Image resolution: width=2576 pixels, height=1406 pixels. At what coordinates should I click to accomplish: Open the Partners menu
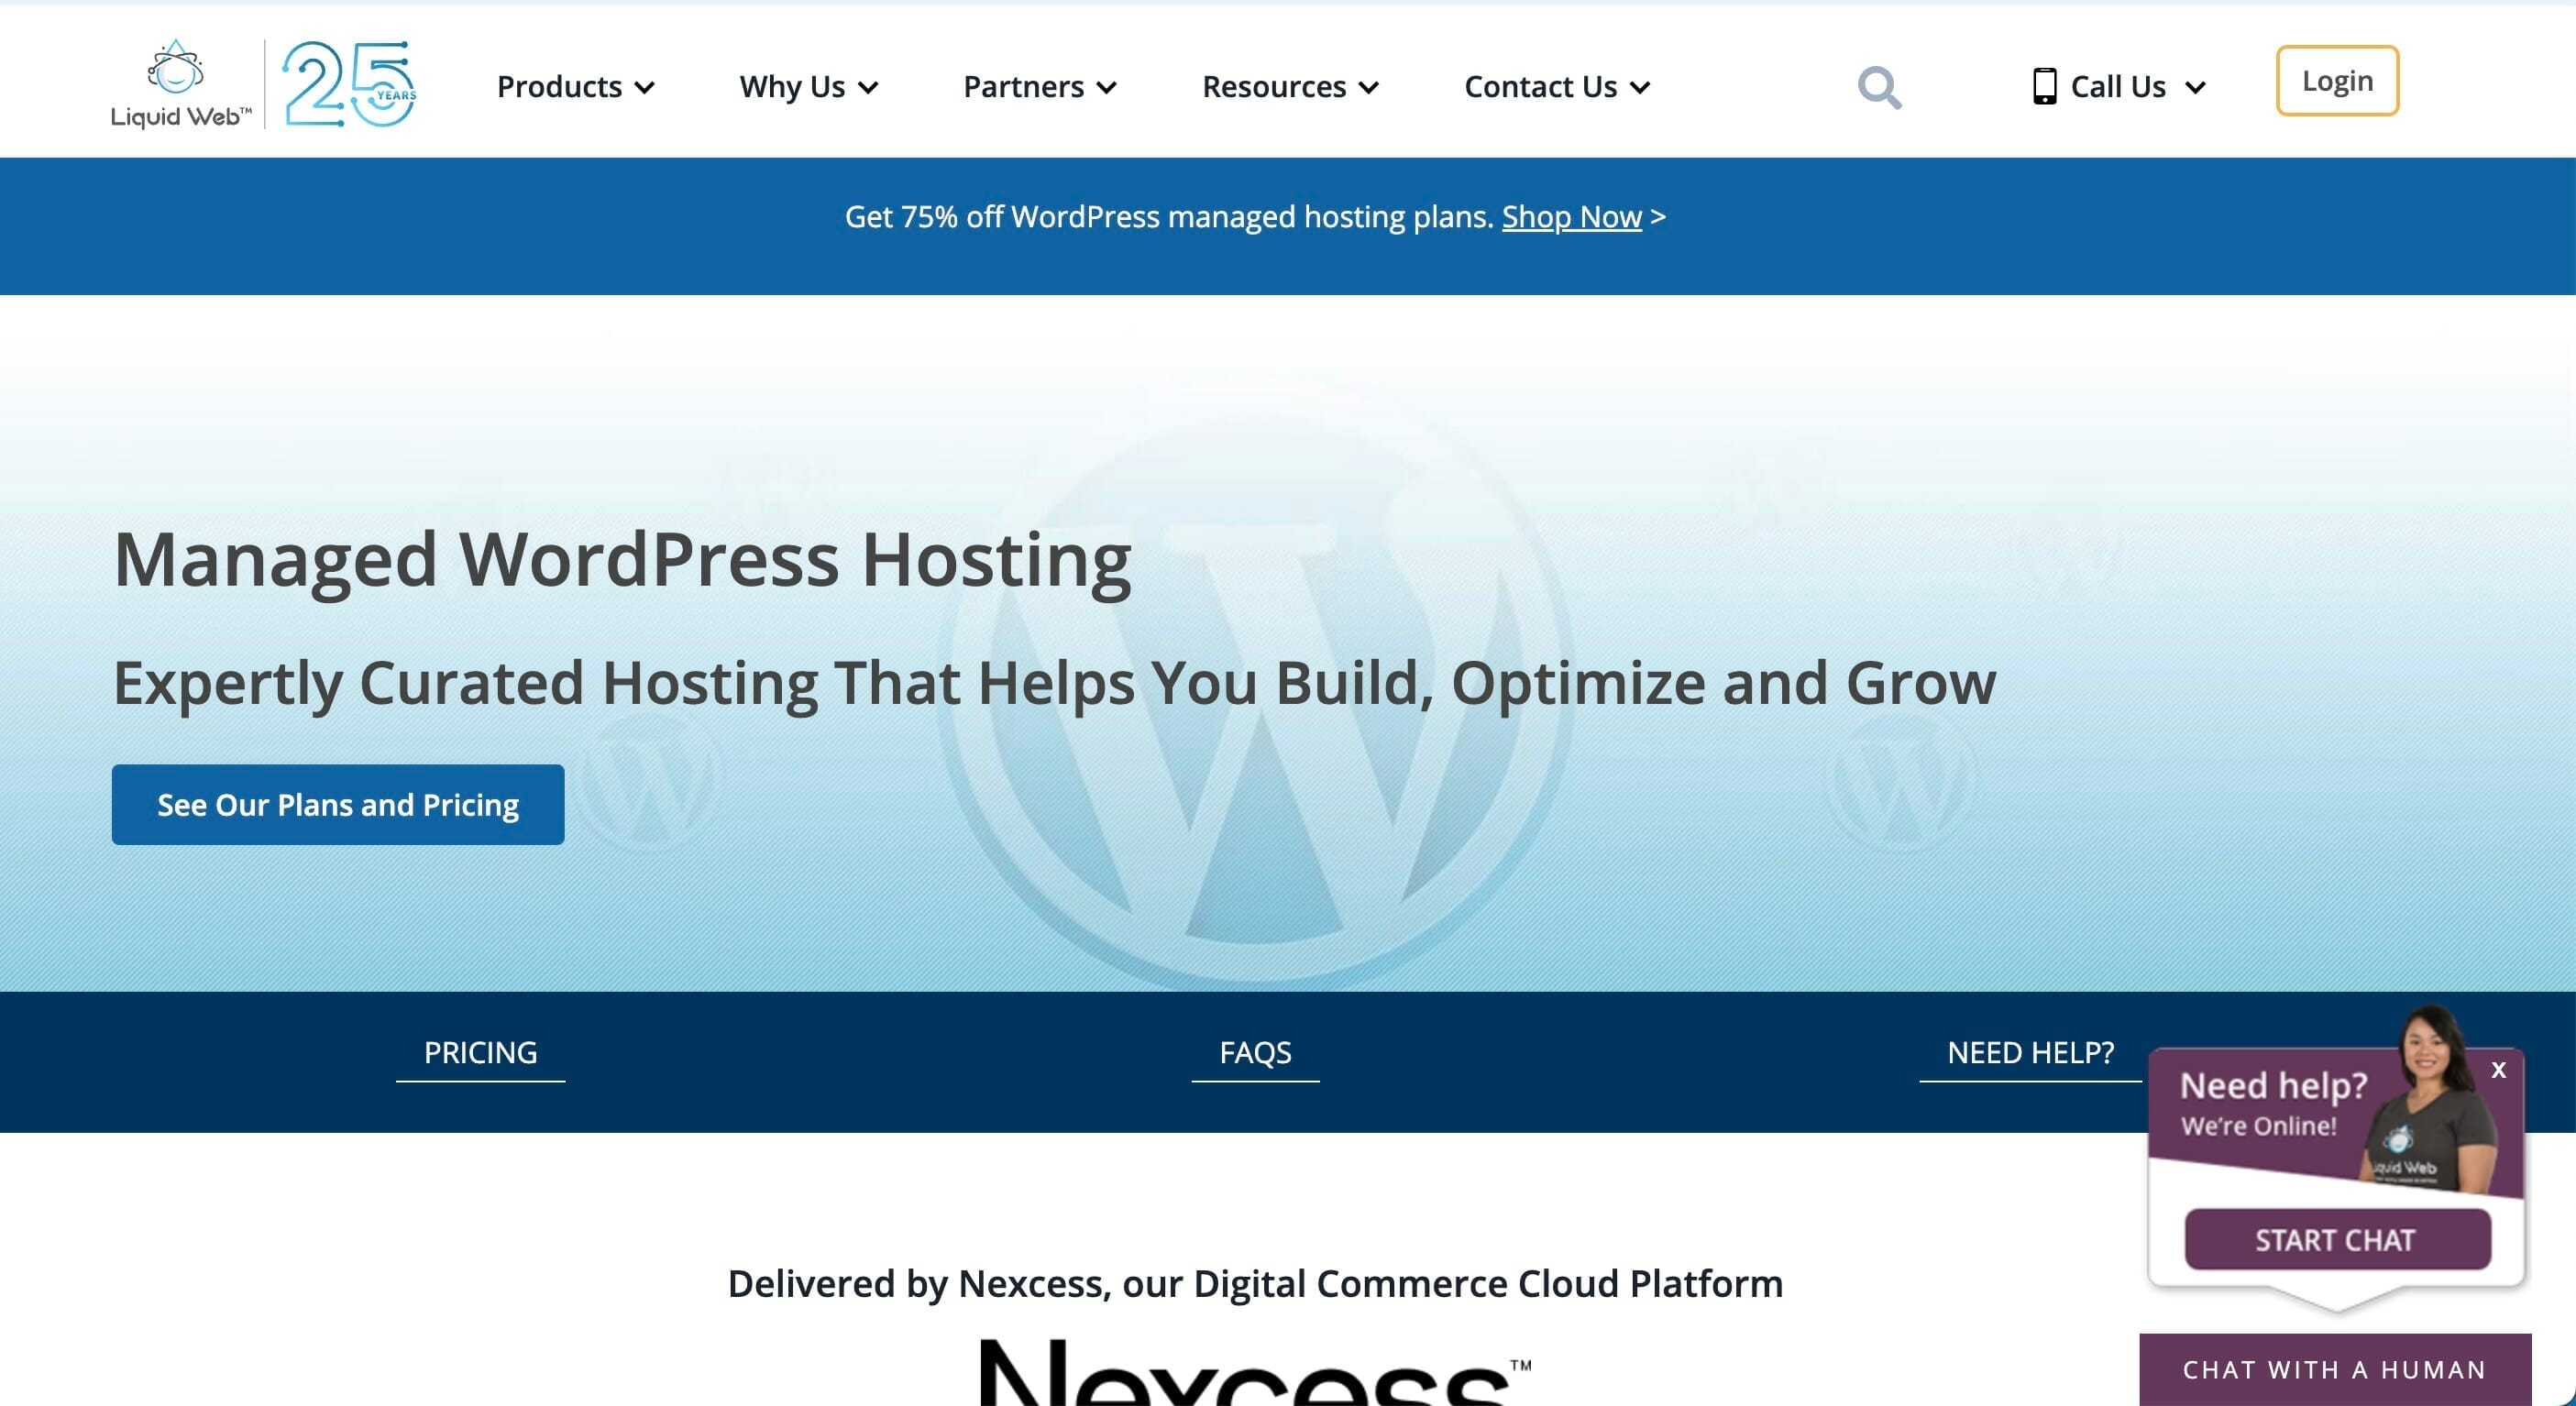(x=1039, y=87)
